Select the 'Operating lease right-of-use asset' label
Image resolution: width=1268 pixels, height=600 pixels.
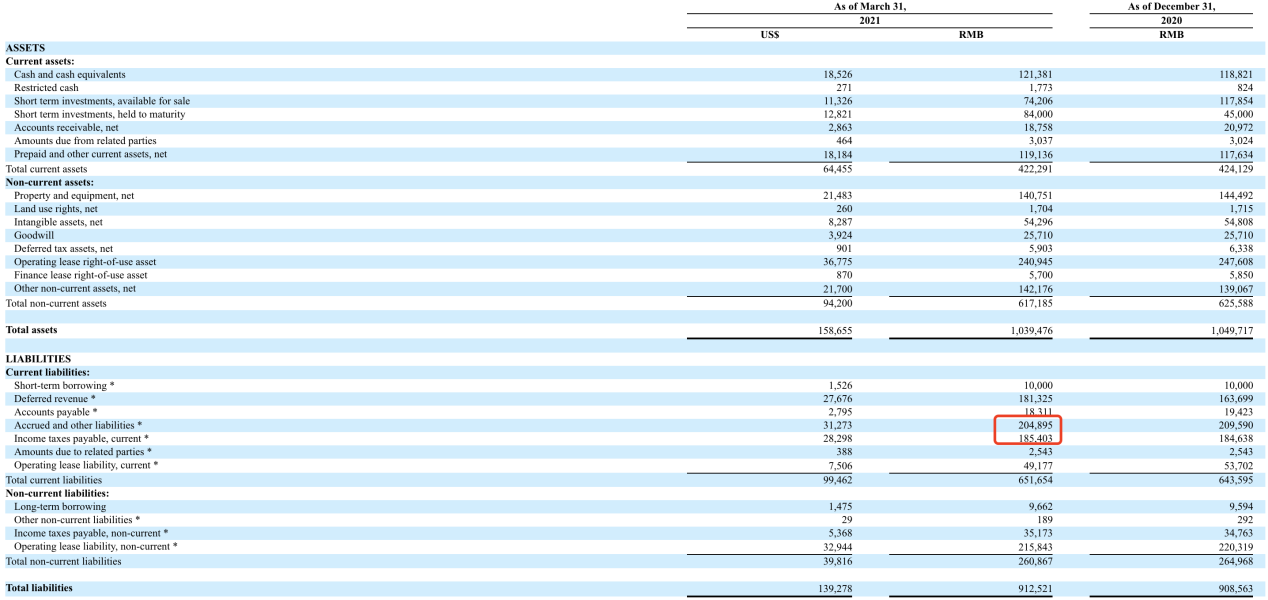(x=85, y=262)
